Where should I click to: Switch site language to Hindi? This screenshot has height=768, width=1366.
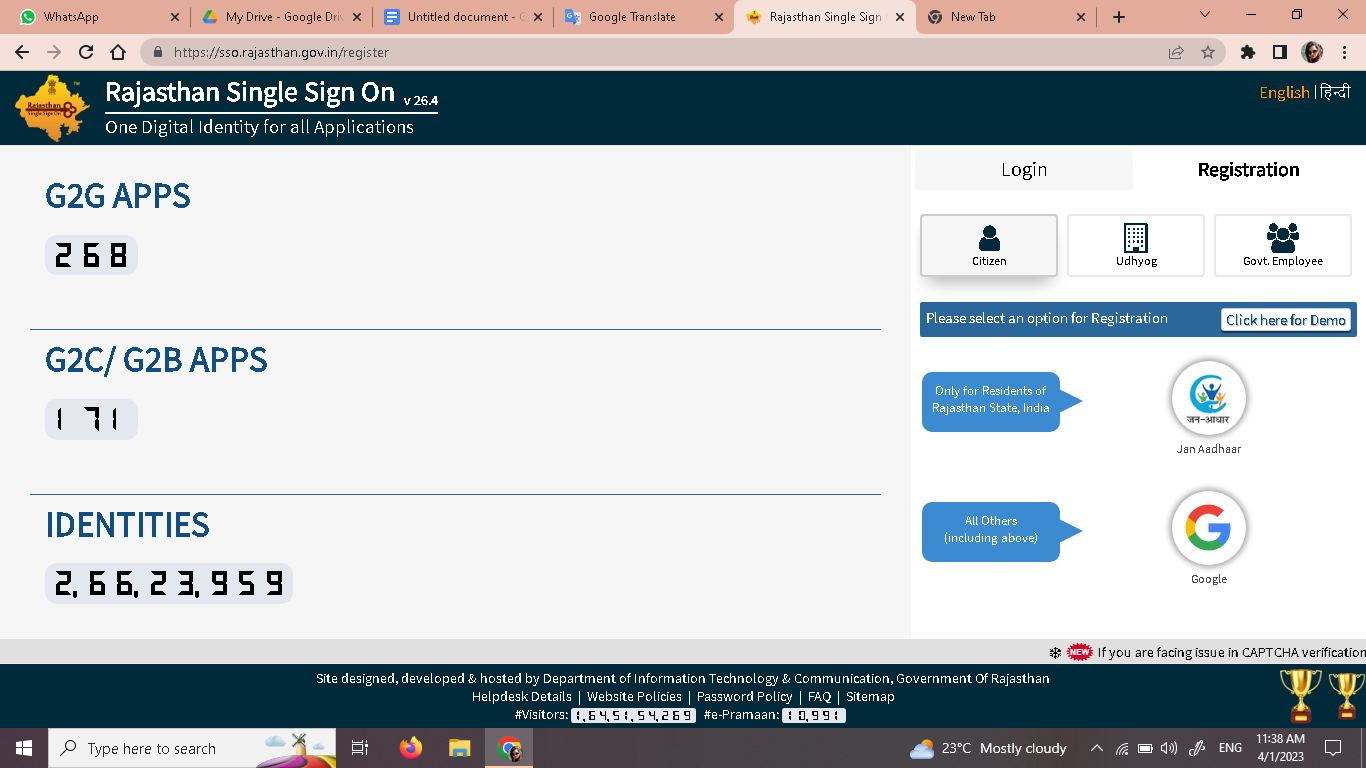[1335, 92]
